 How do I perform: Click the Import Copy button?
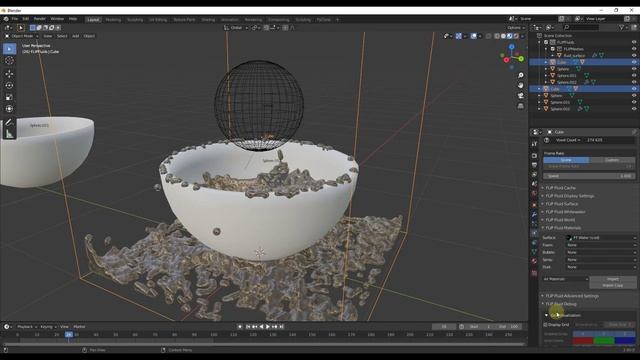tap(613, 285)
